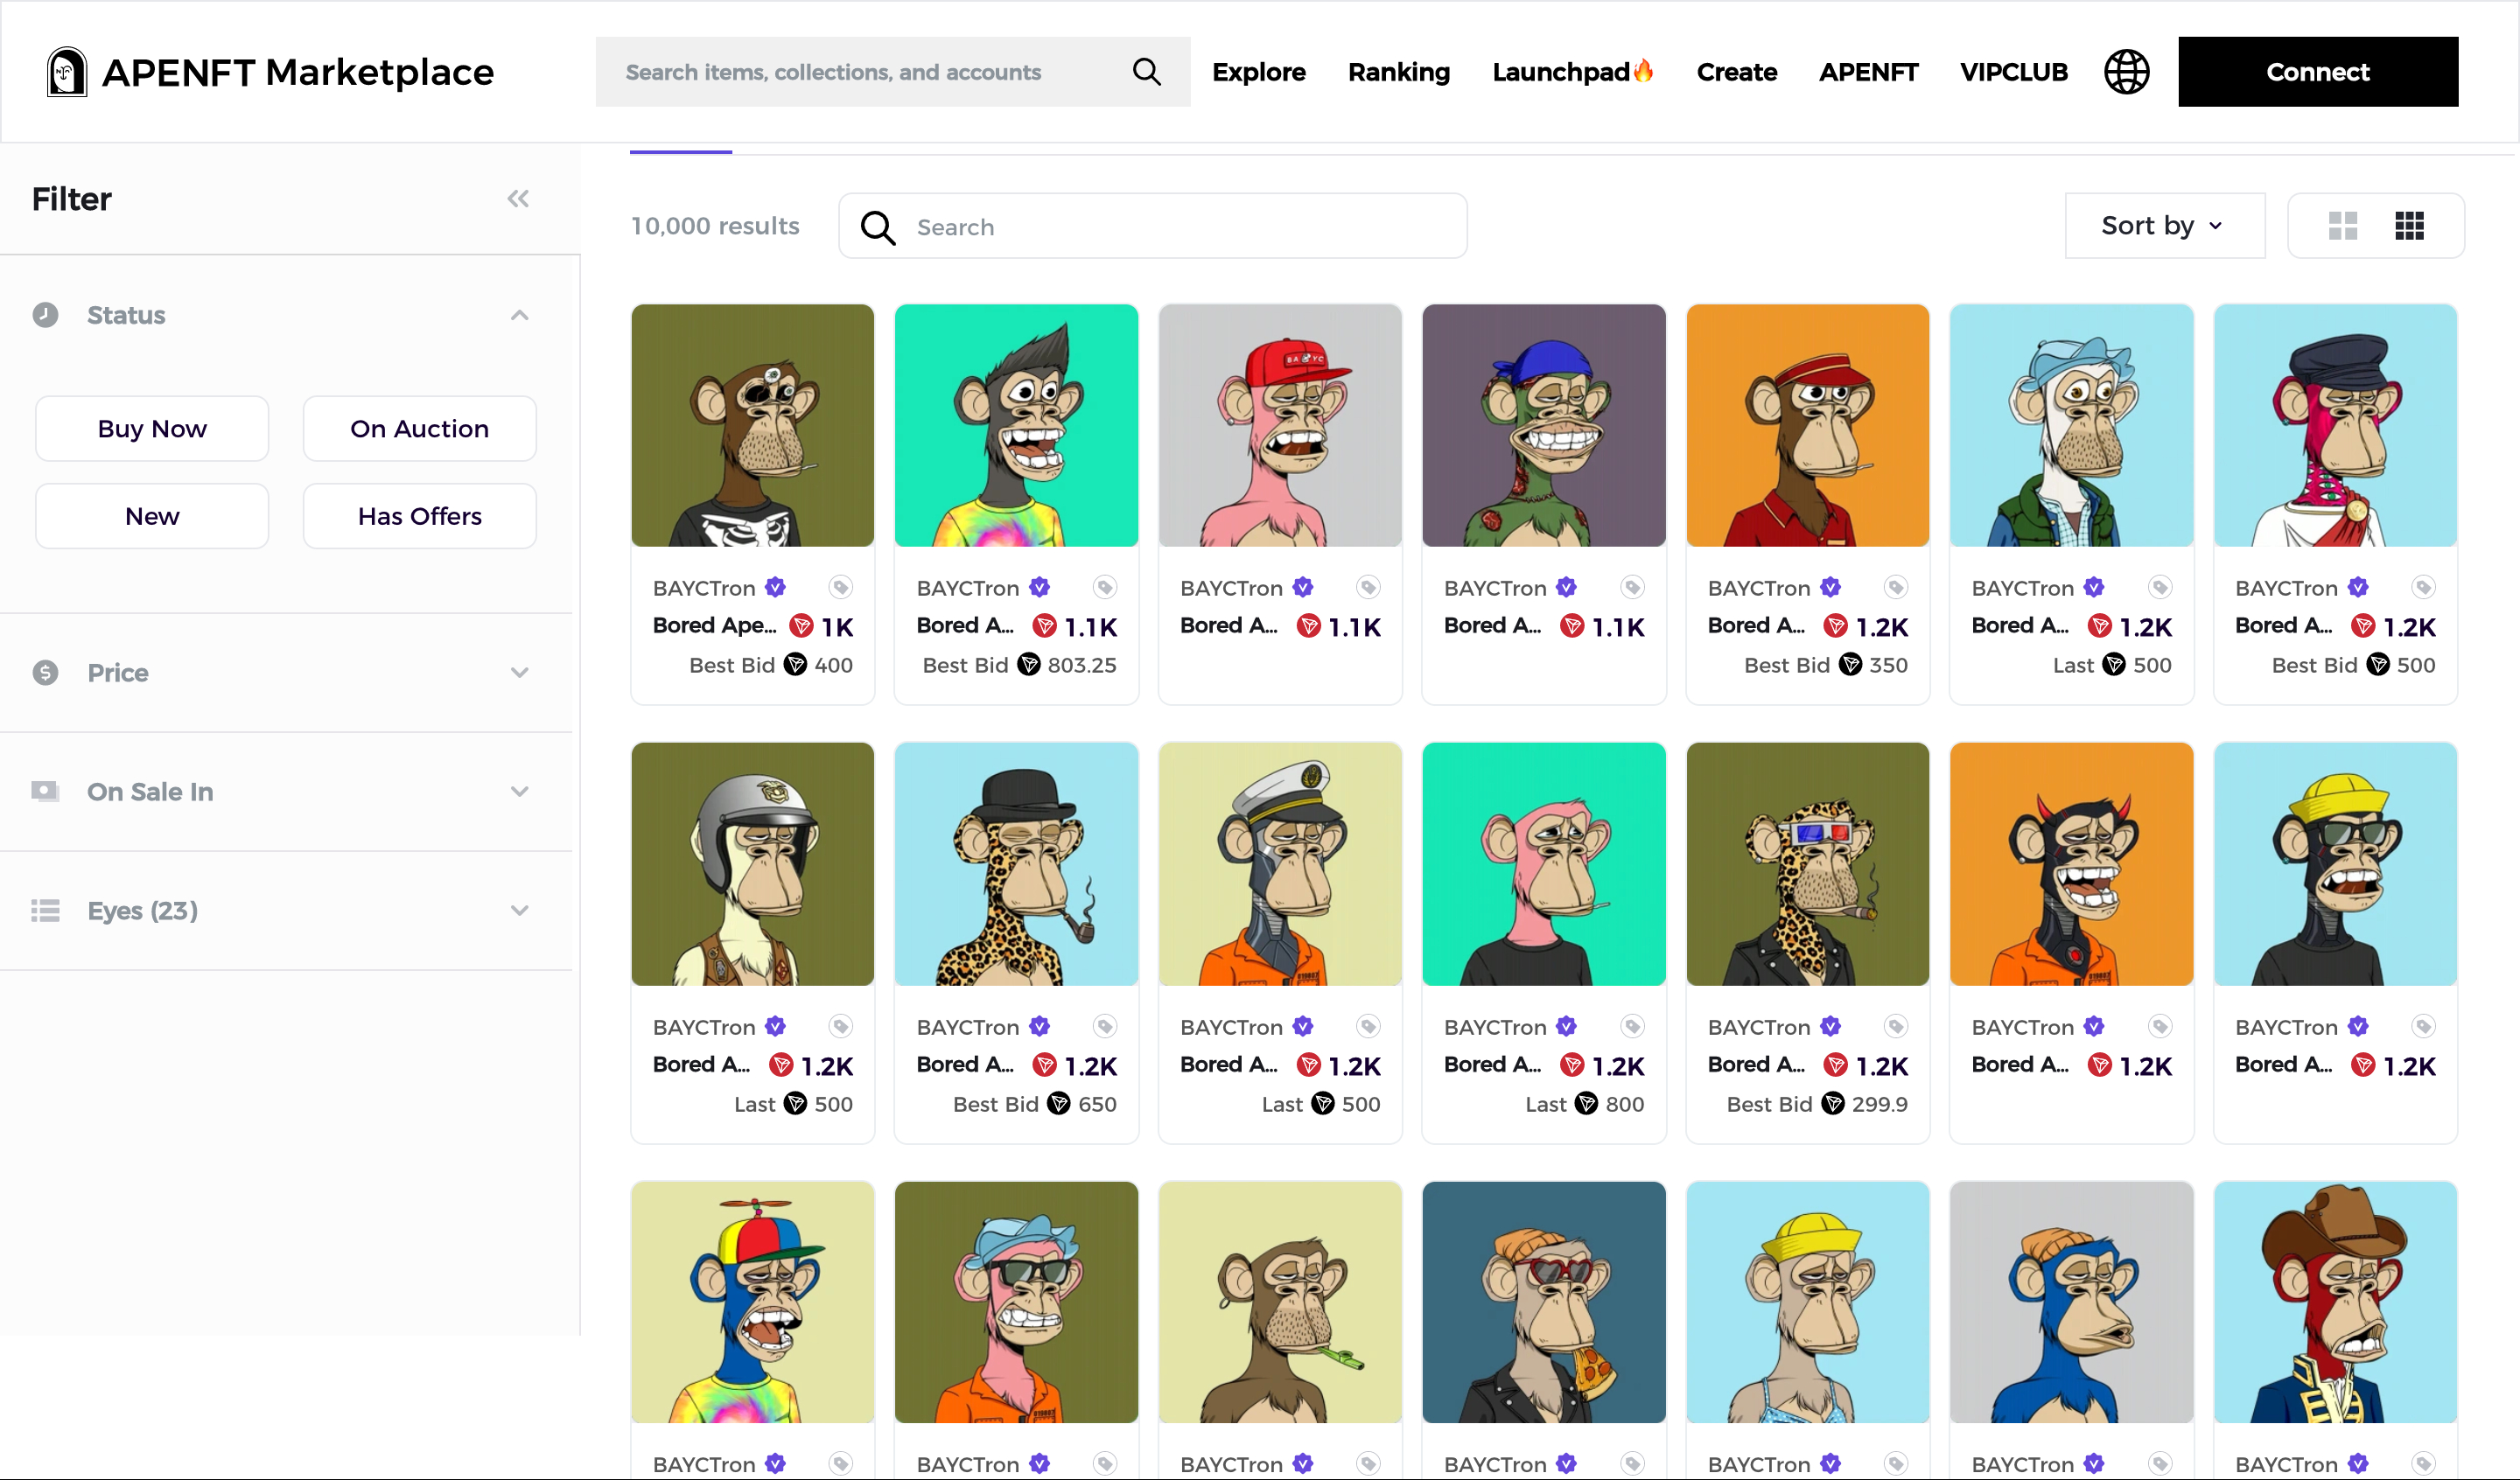
Task: Toggle the On Auction status filter
Action: [x=420, y=429]
